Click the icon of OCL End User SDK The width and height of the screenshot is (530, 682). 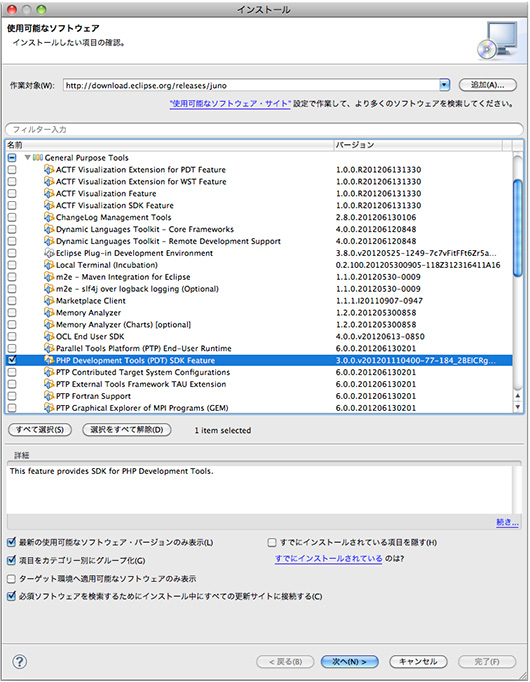pyautogui.click(x=49, y=336)
